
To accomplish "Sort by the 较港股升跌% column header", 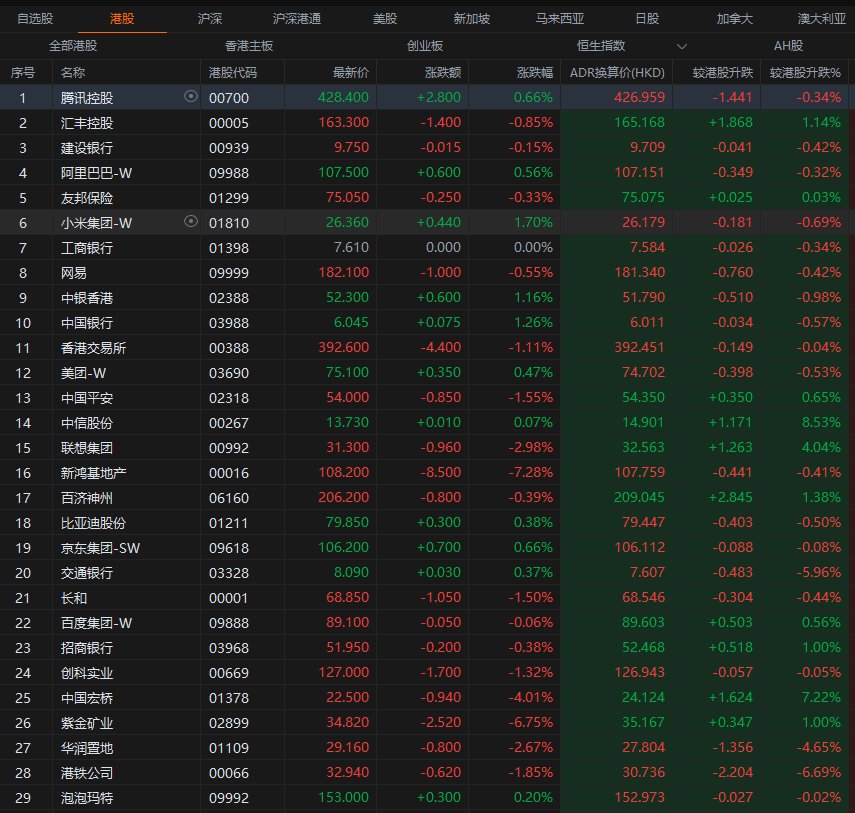I will click(x=805, y=73).
